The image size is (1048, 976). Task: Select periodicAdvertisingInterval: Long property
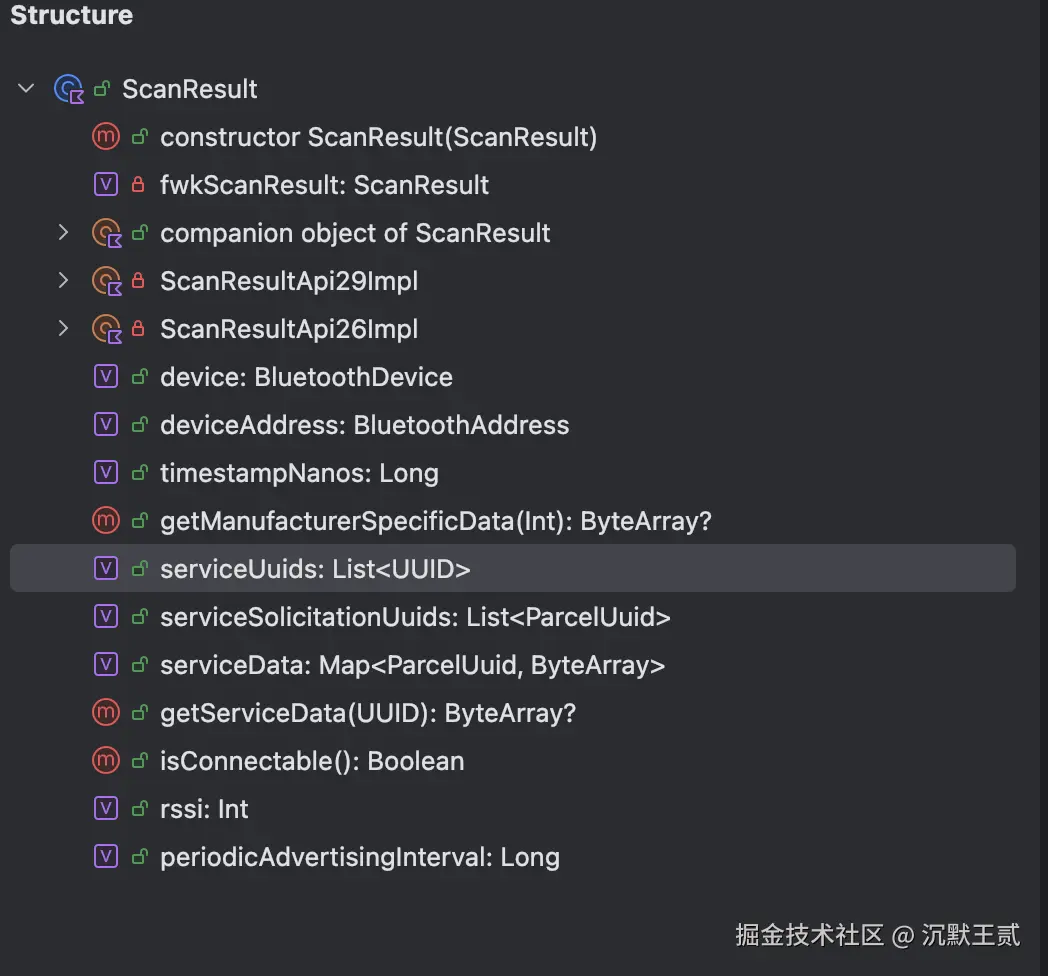click(360, 857)
